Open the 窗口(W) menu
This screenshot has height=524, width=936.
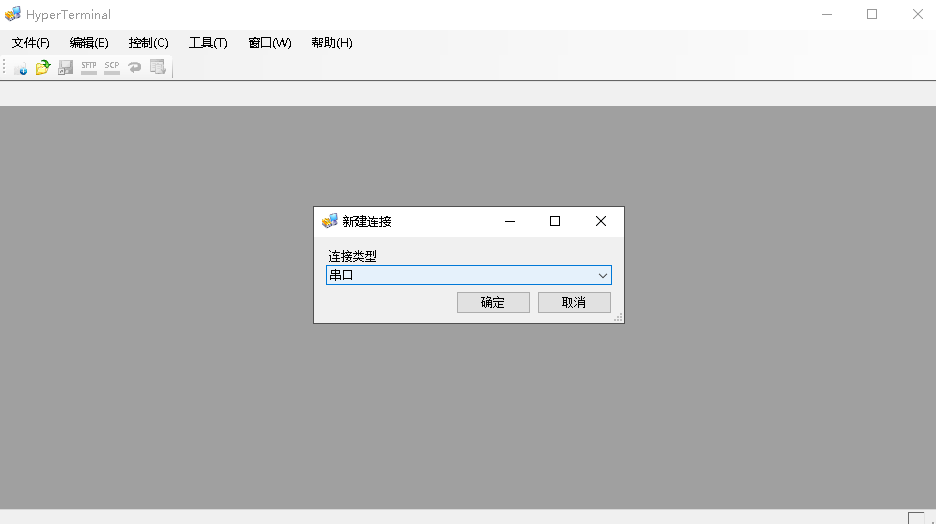[270, 43]
